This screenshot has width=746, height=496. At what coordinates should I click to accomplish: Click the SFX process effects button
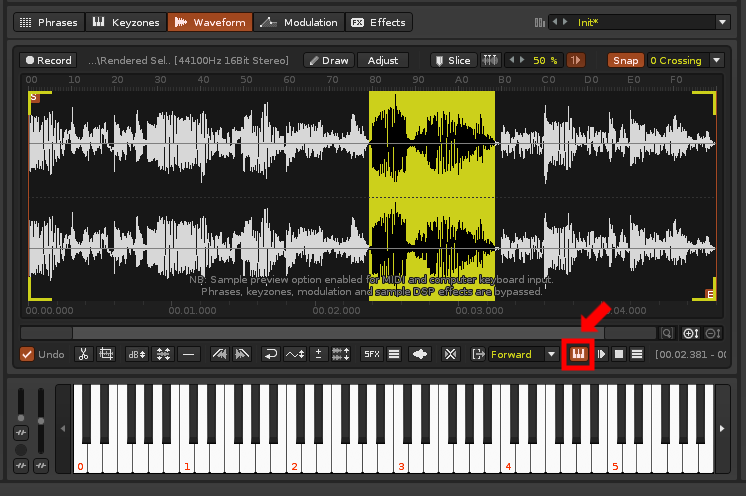(x=372, y=354)
